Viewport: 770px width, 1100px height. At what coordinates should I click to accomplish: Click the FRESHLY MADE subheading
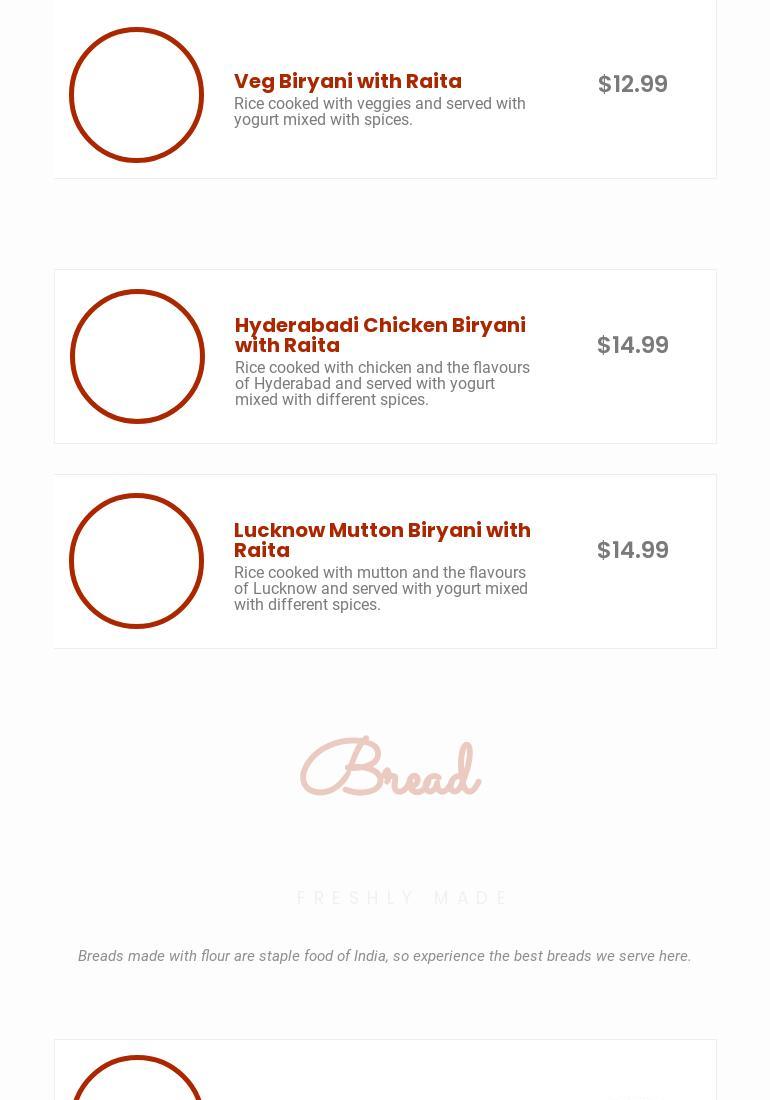(x=403, y=898)
